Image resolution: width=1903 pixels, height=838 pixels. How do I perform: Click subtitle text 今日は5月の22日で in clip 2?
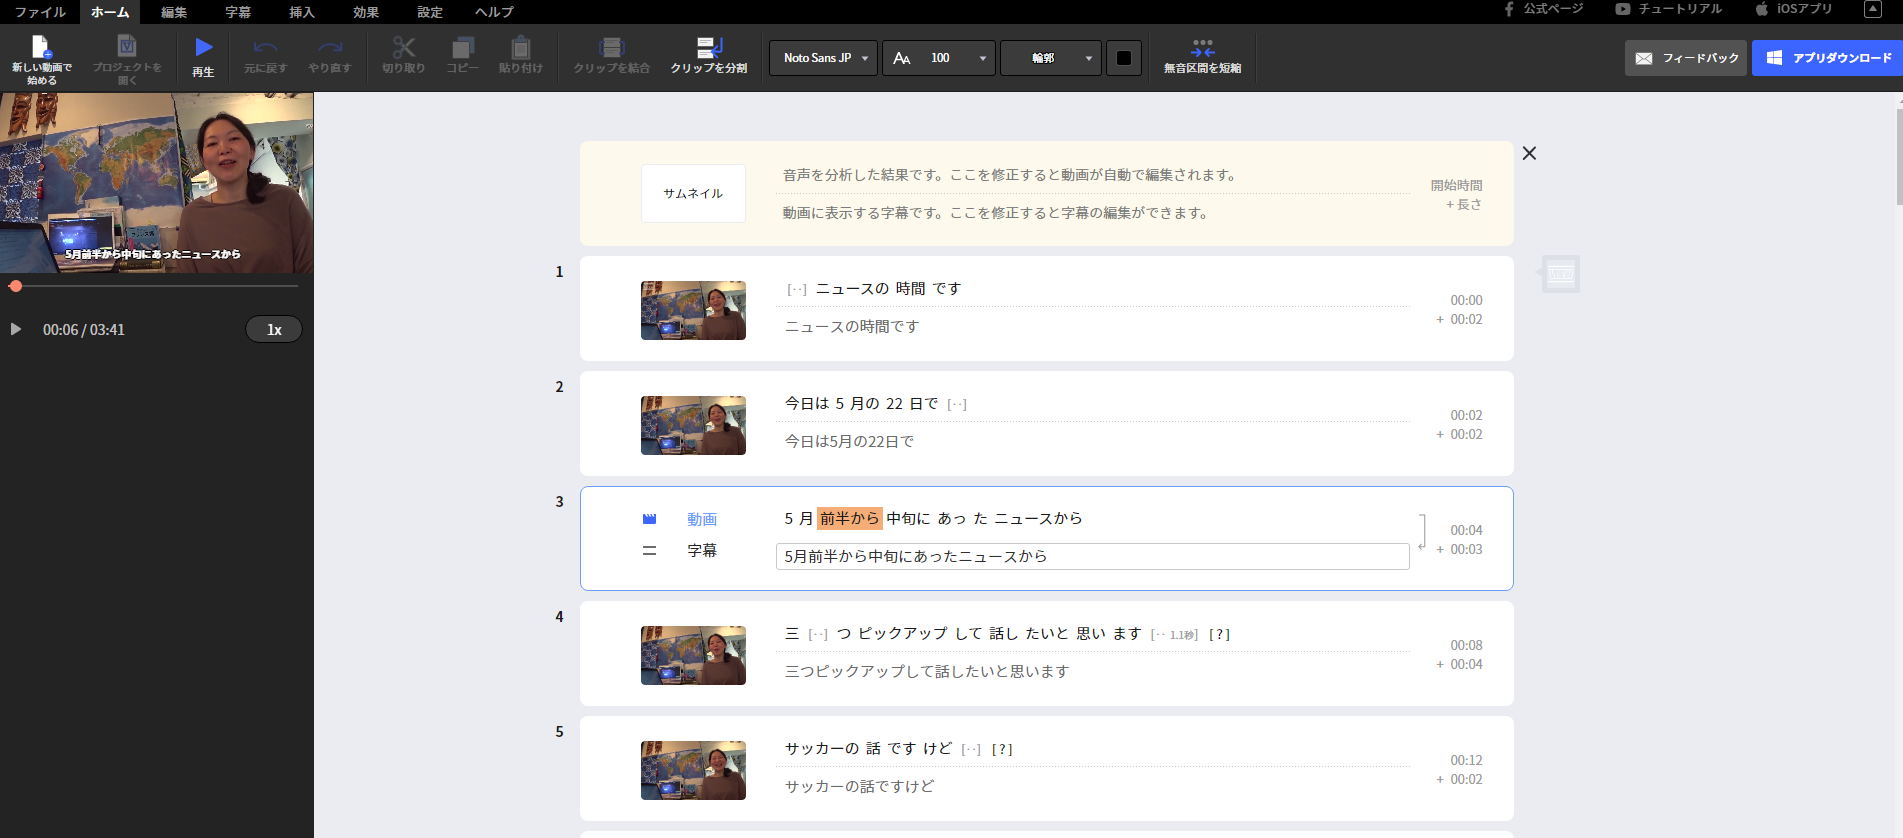[849, 441]
